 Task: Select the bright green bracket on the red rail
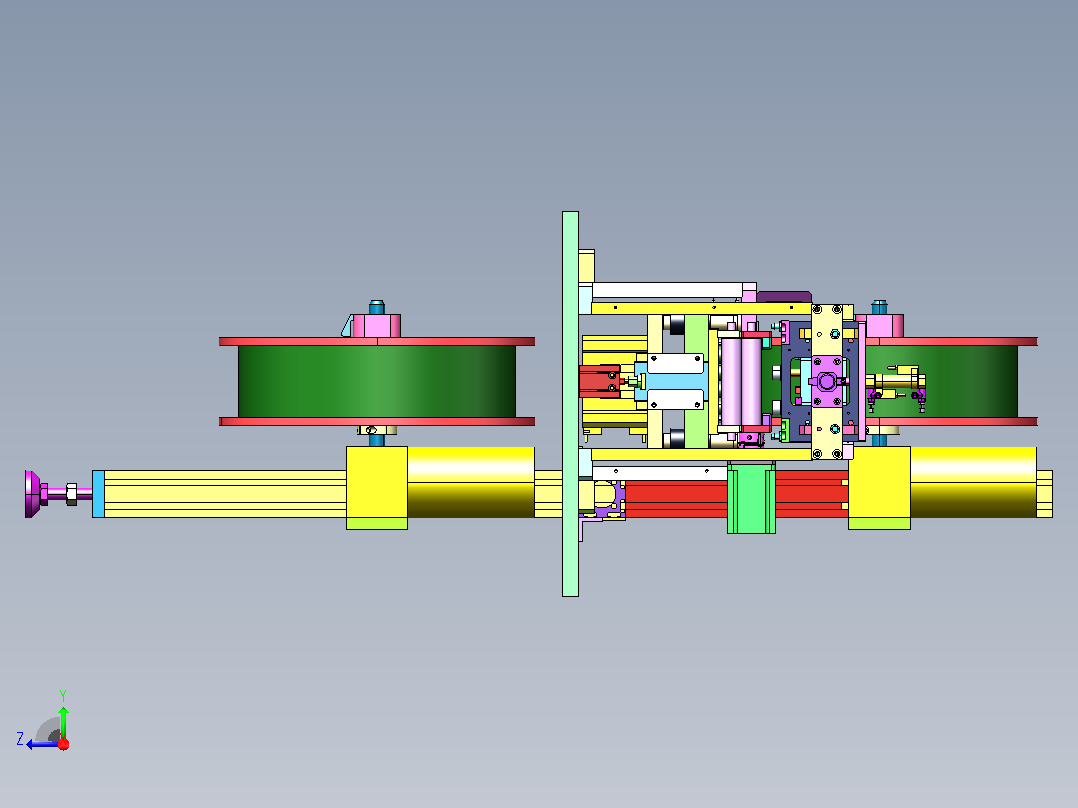pyautogui.click(x=751, y=498)
